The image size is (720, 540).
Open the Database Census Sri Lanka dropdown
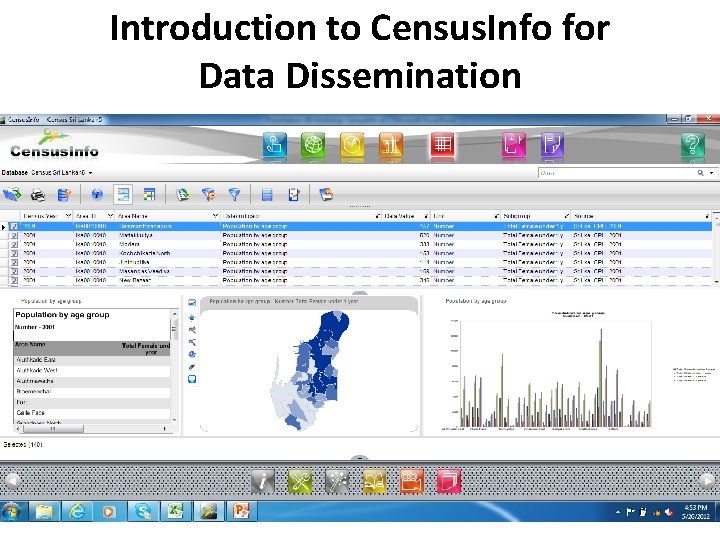tap(90, 173)
